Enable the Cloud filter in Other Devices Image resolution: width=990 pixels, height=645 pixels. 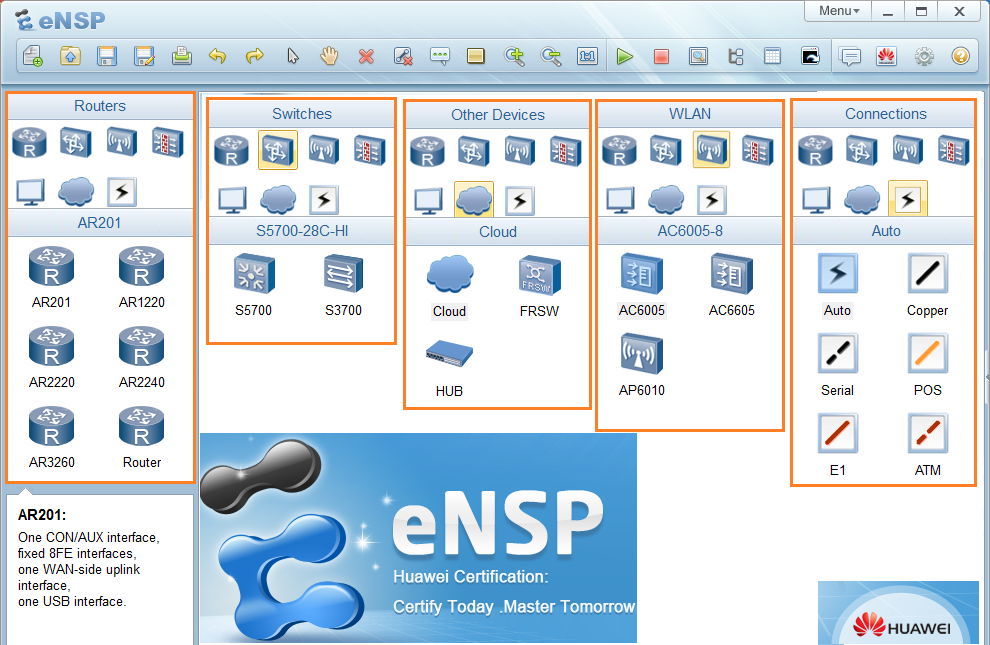coord(474,199)
